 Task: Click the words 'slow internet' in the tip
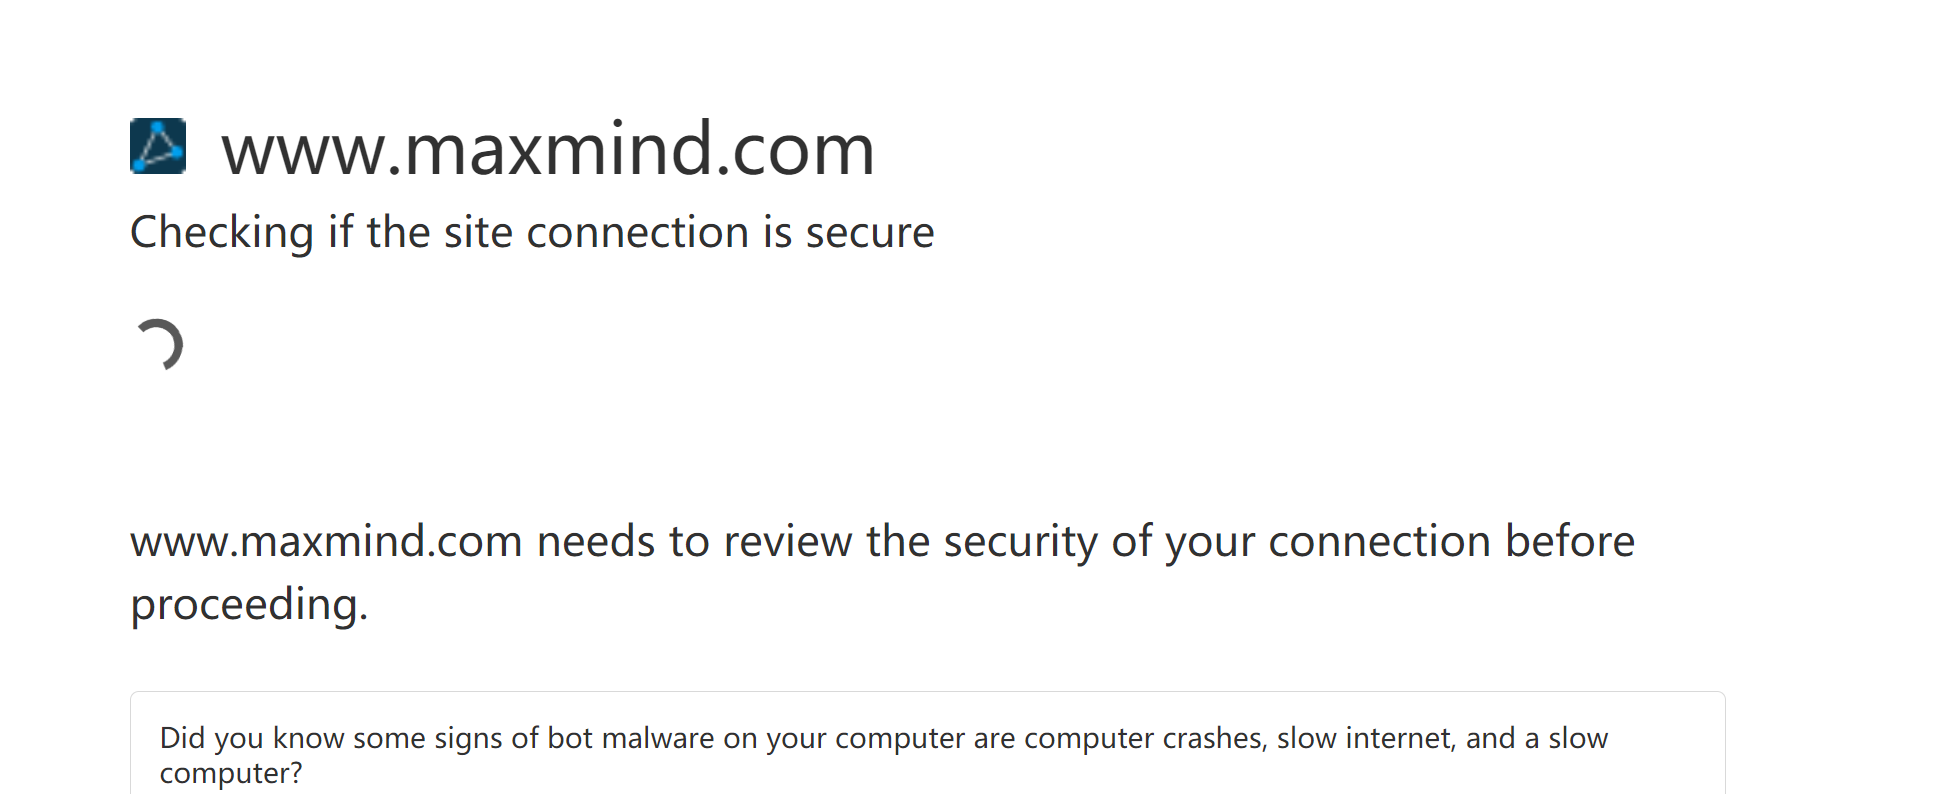pos(1364,738)
